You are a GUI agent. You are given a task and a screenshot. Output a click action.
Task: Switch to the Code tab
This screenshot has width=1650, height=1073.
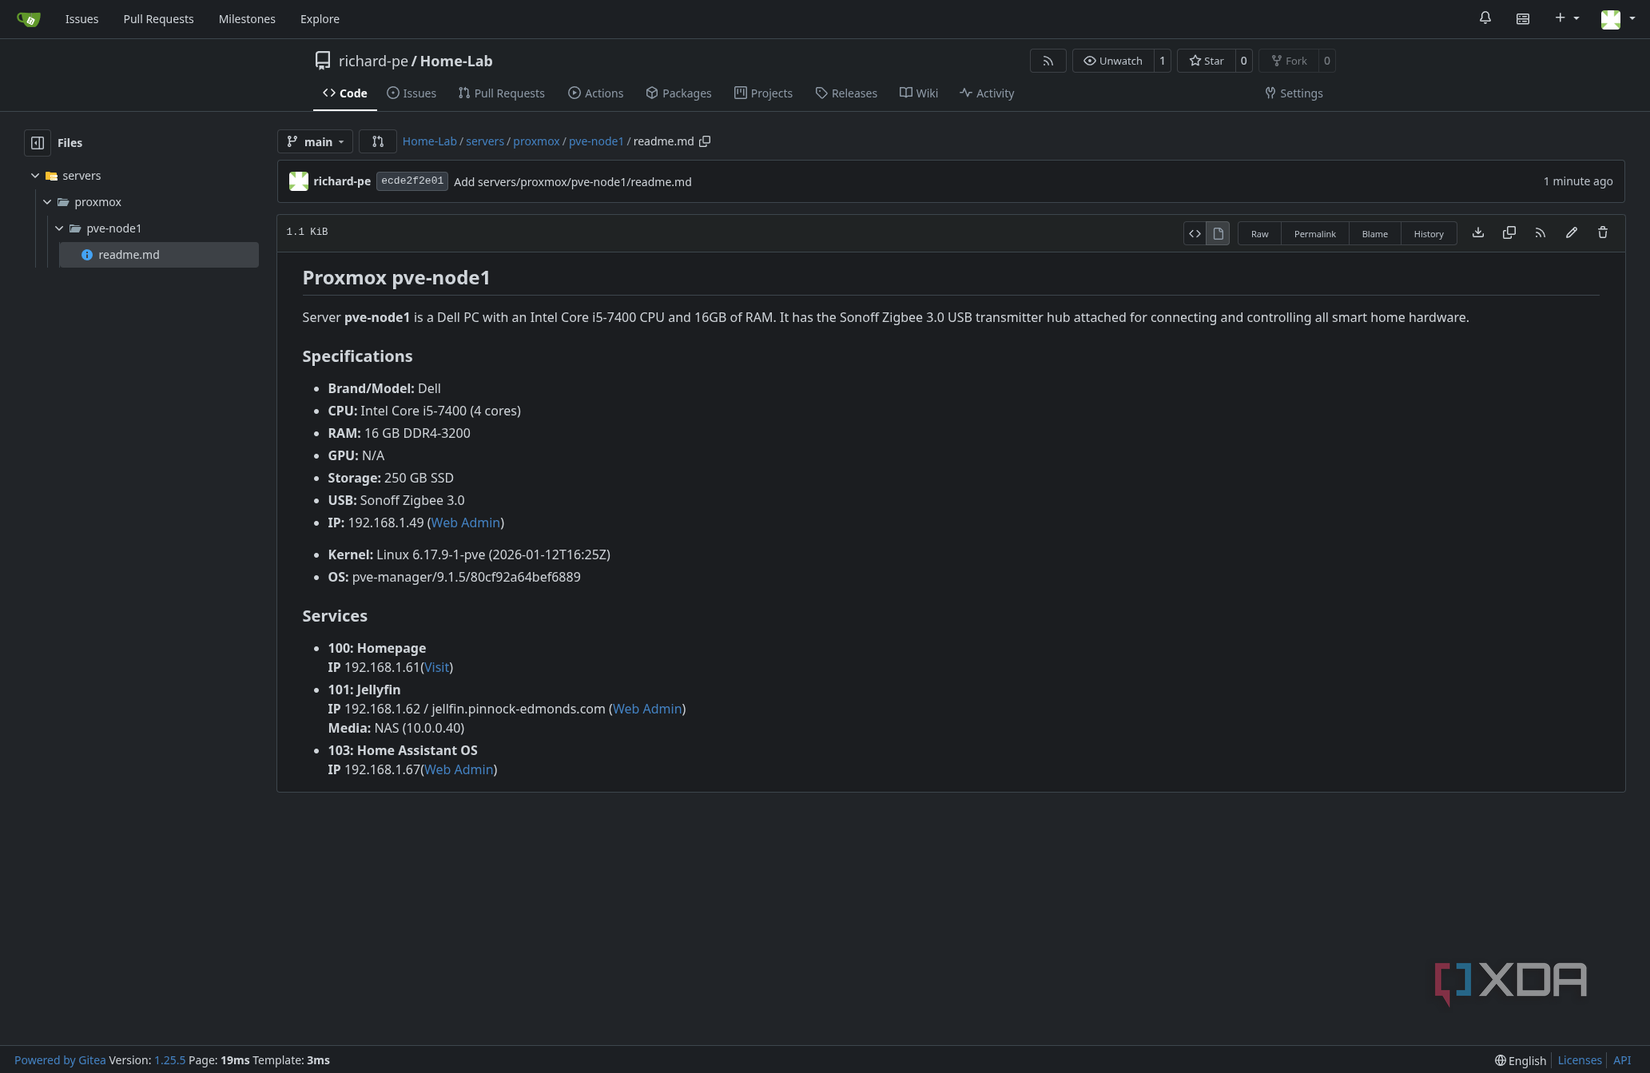tap(345, 93)
